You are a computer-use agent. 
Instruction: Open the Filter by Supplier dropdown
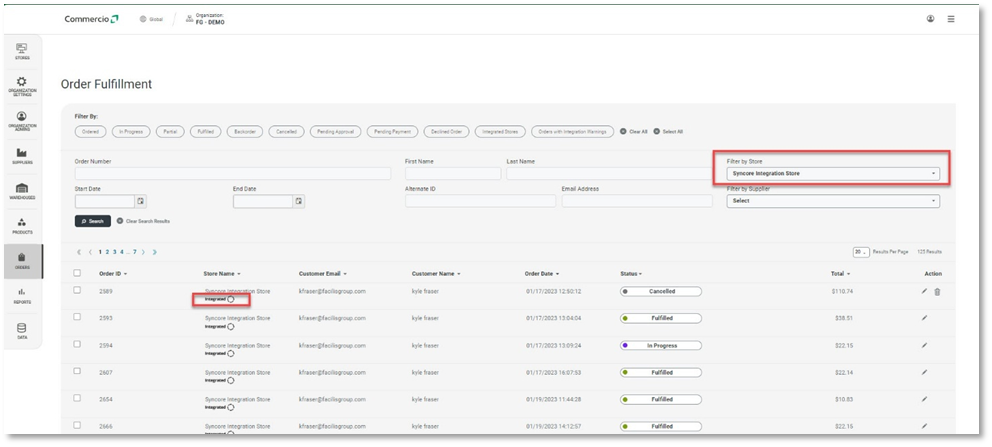click(x=833, y=201)
